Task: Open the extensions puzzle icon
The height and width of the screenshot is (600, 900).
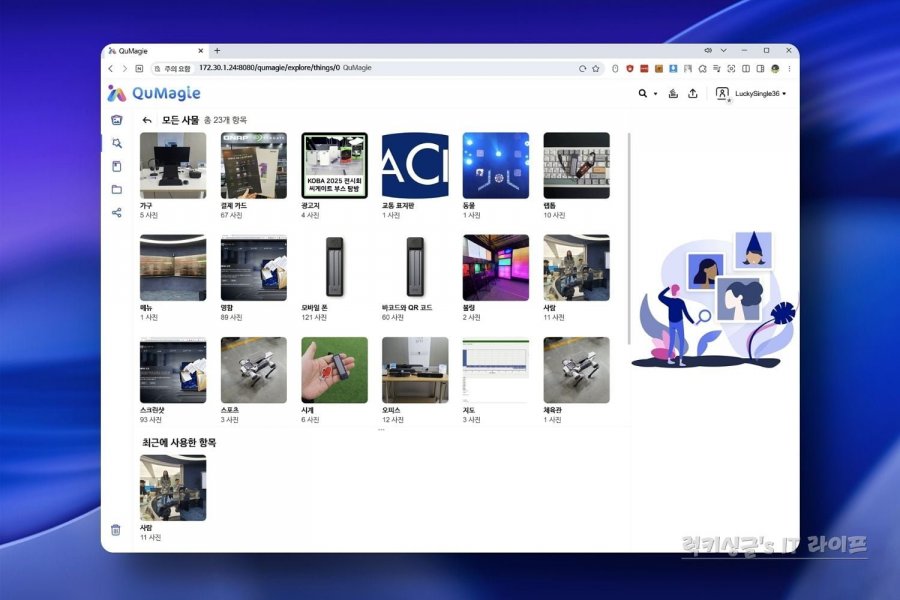Action: coord(703,68)
